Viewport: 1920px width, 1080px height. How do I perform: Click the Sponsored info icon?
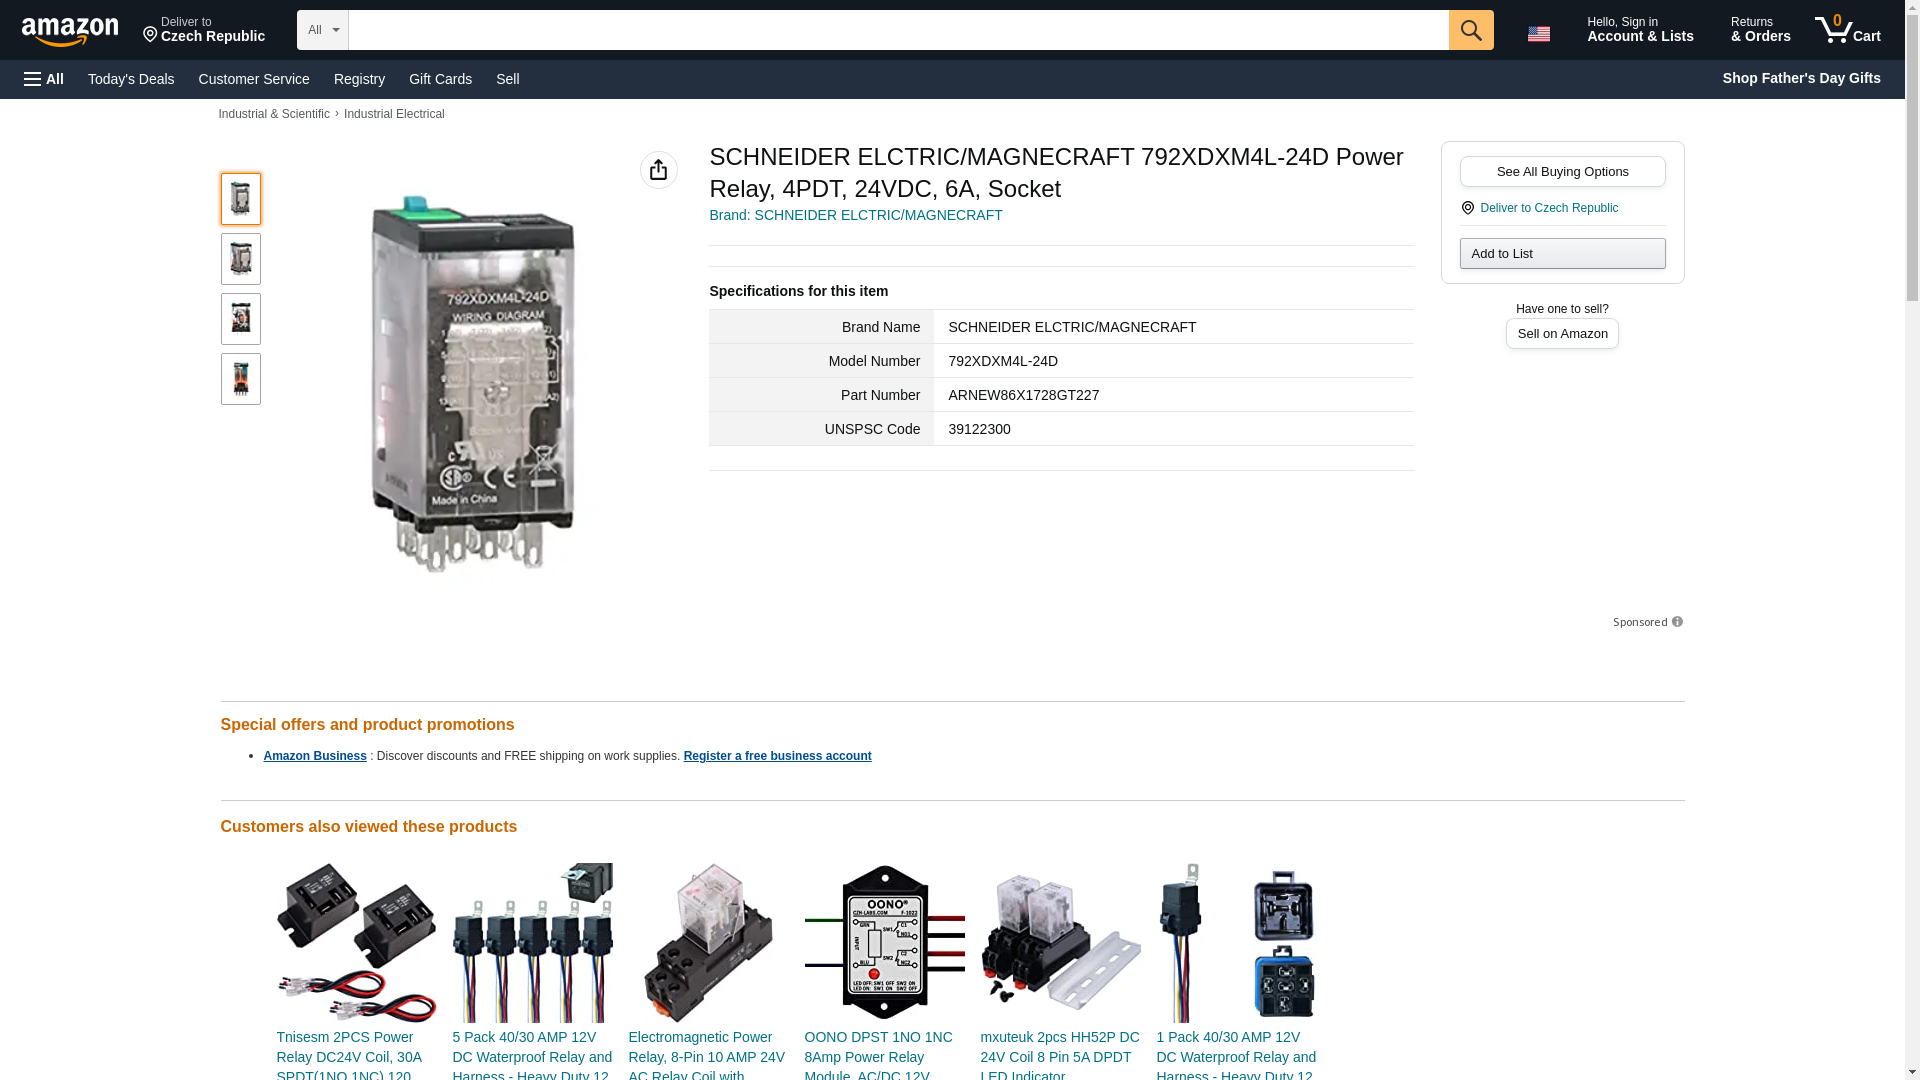[x=1677, y=622]
